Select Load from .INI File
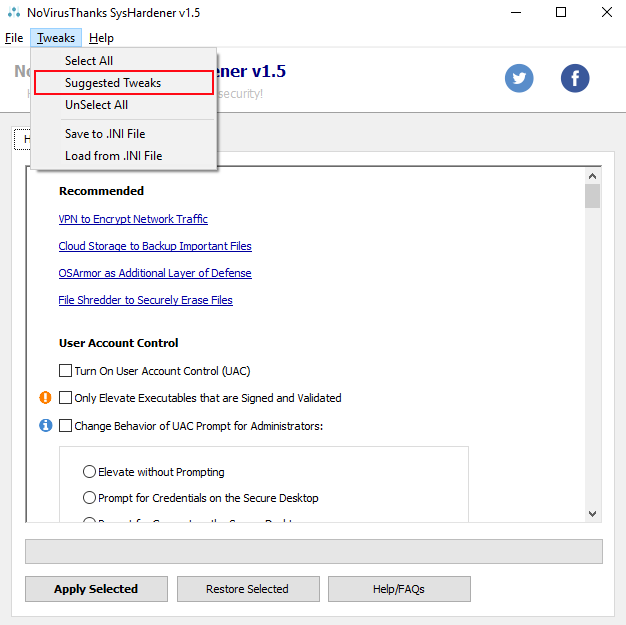 [124, 156]
